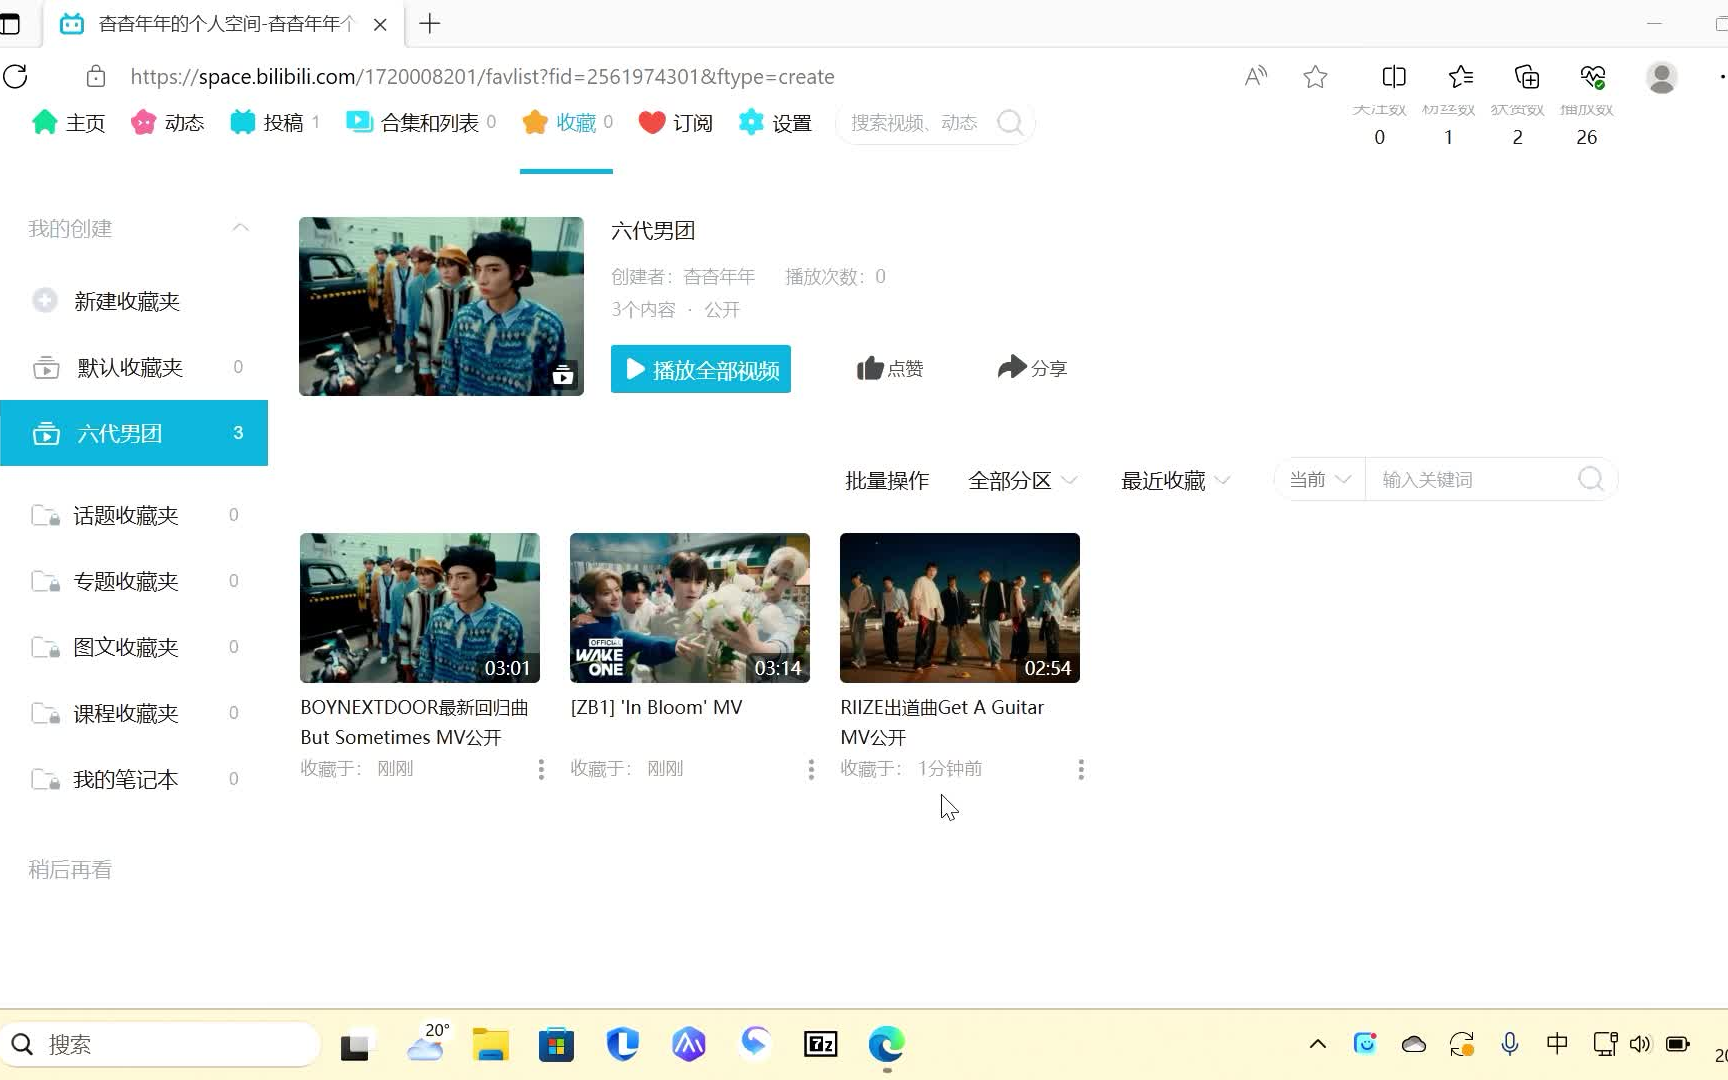Open the 设置 settings tab

click(x=775, y=122)
